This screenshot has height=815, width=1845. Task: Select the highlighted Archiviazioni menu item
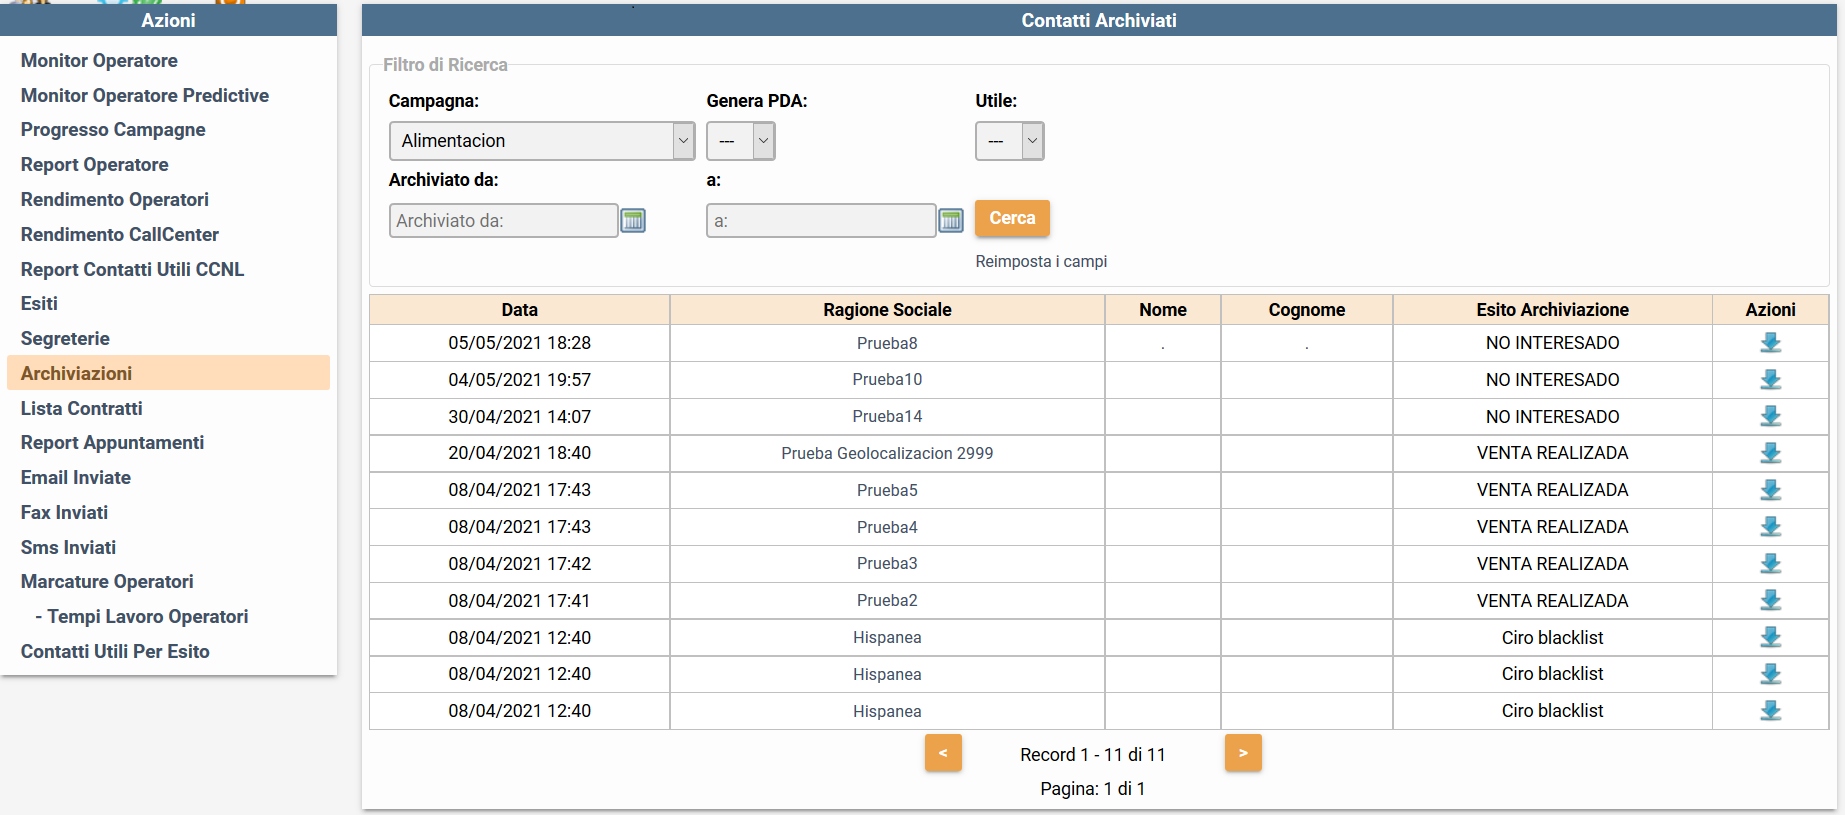pyautogui.click(x=168, y=373)
